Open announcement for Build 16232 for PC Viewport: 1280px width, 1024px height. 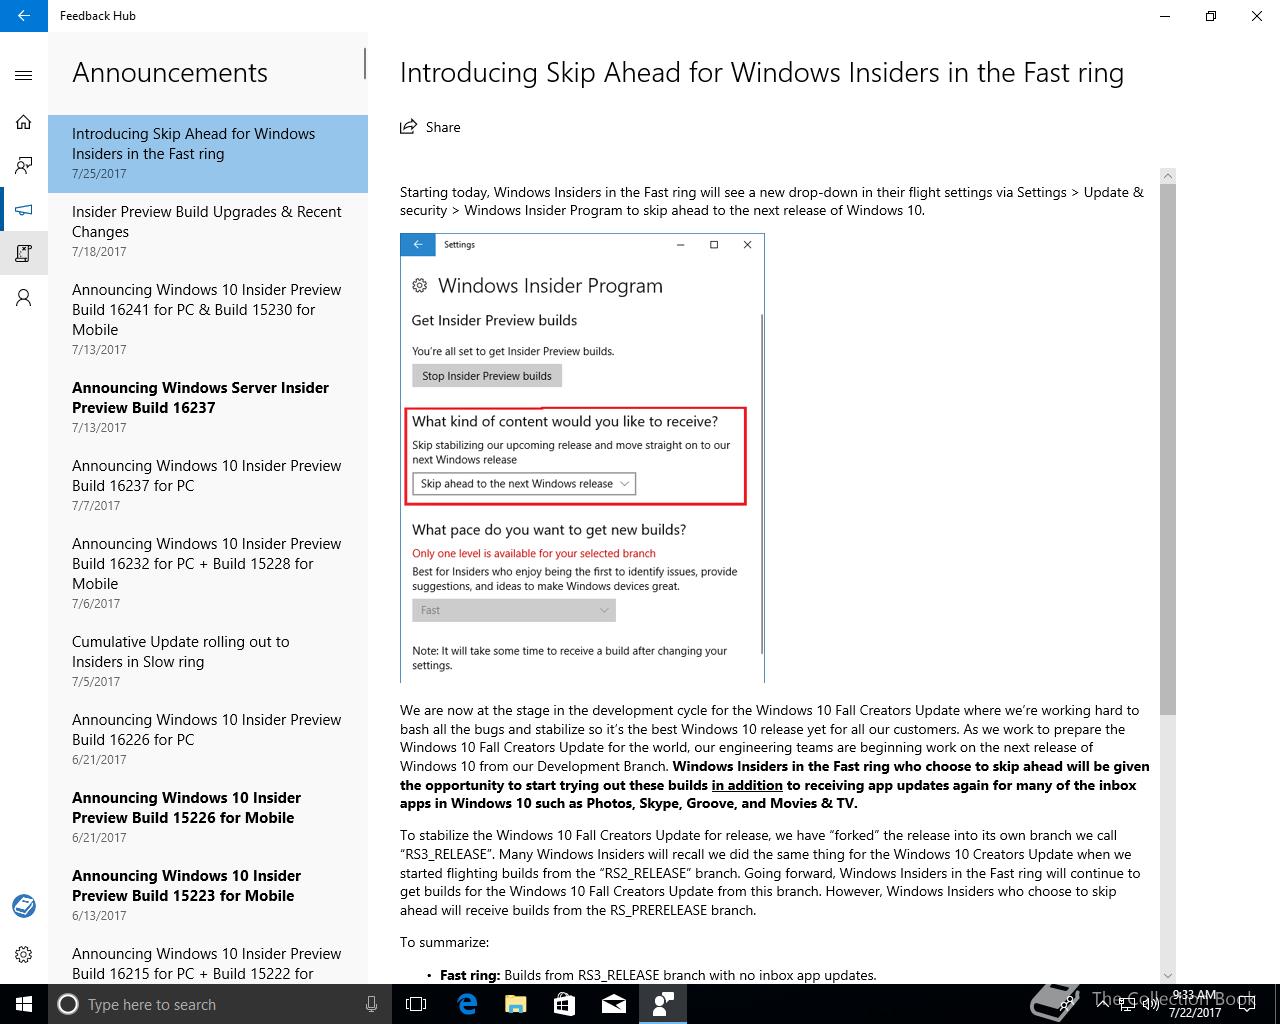(x=208, y=573)
